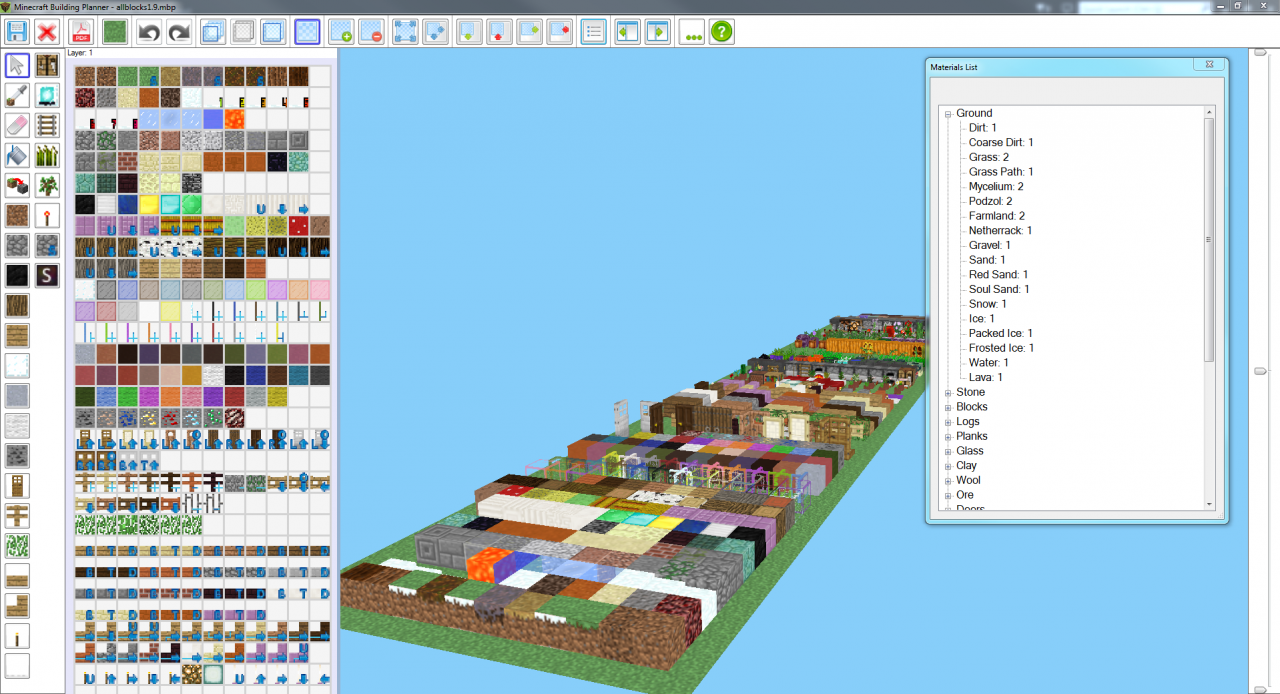Click the three green dots button
Viewport: 1280px width, 694px height.
click(x=691, y=32)
